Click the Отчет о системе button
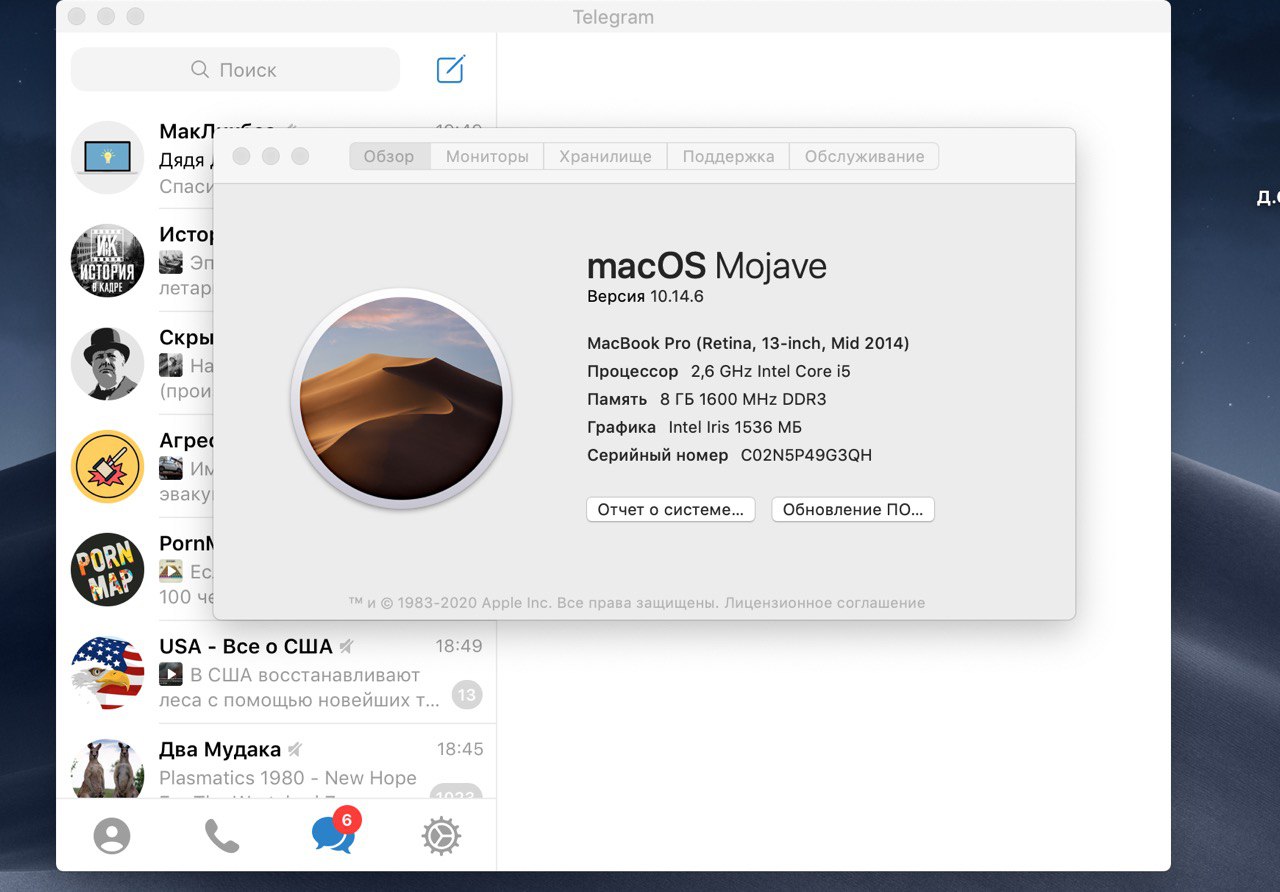Viewport: 1280px width, 892px height. 671,509
